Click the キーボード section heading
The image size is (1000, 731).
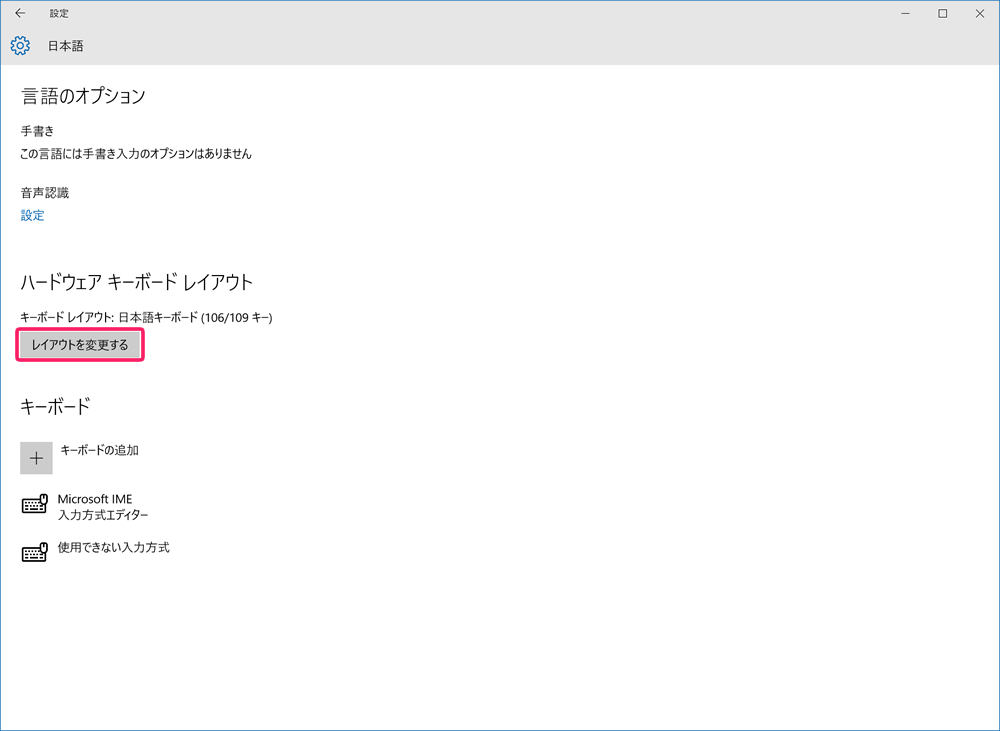click(55, 406)
